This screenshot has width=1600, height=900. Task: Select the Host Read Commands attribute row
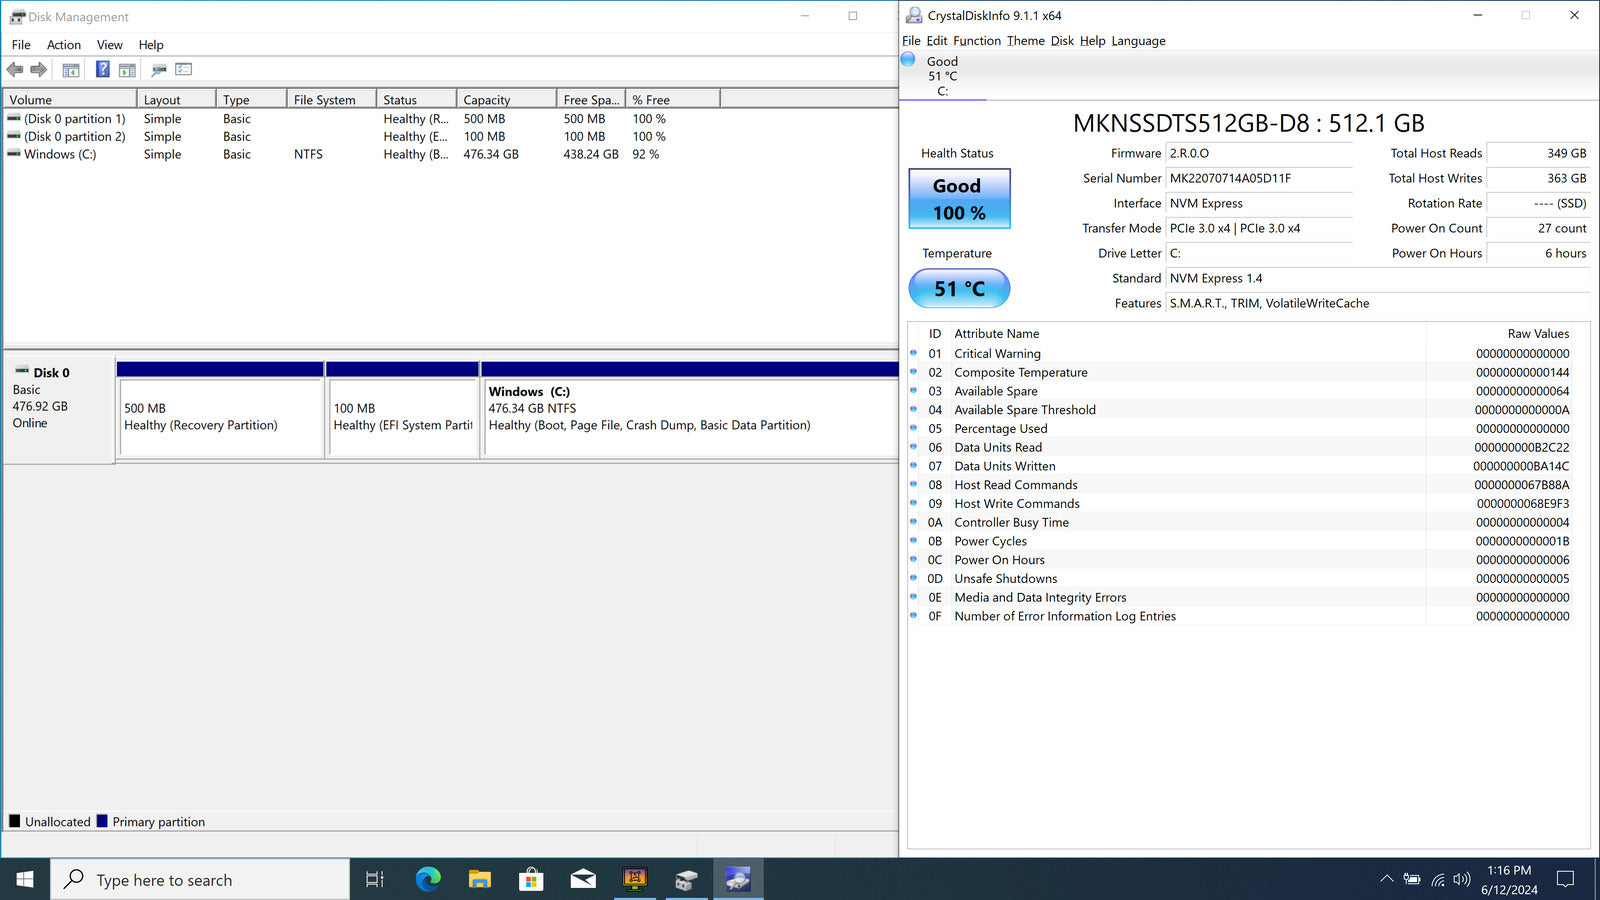[x=1240, y=485]
